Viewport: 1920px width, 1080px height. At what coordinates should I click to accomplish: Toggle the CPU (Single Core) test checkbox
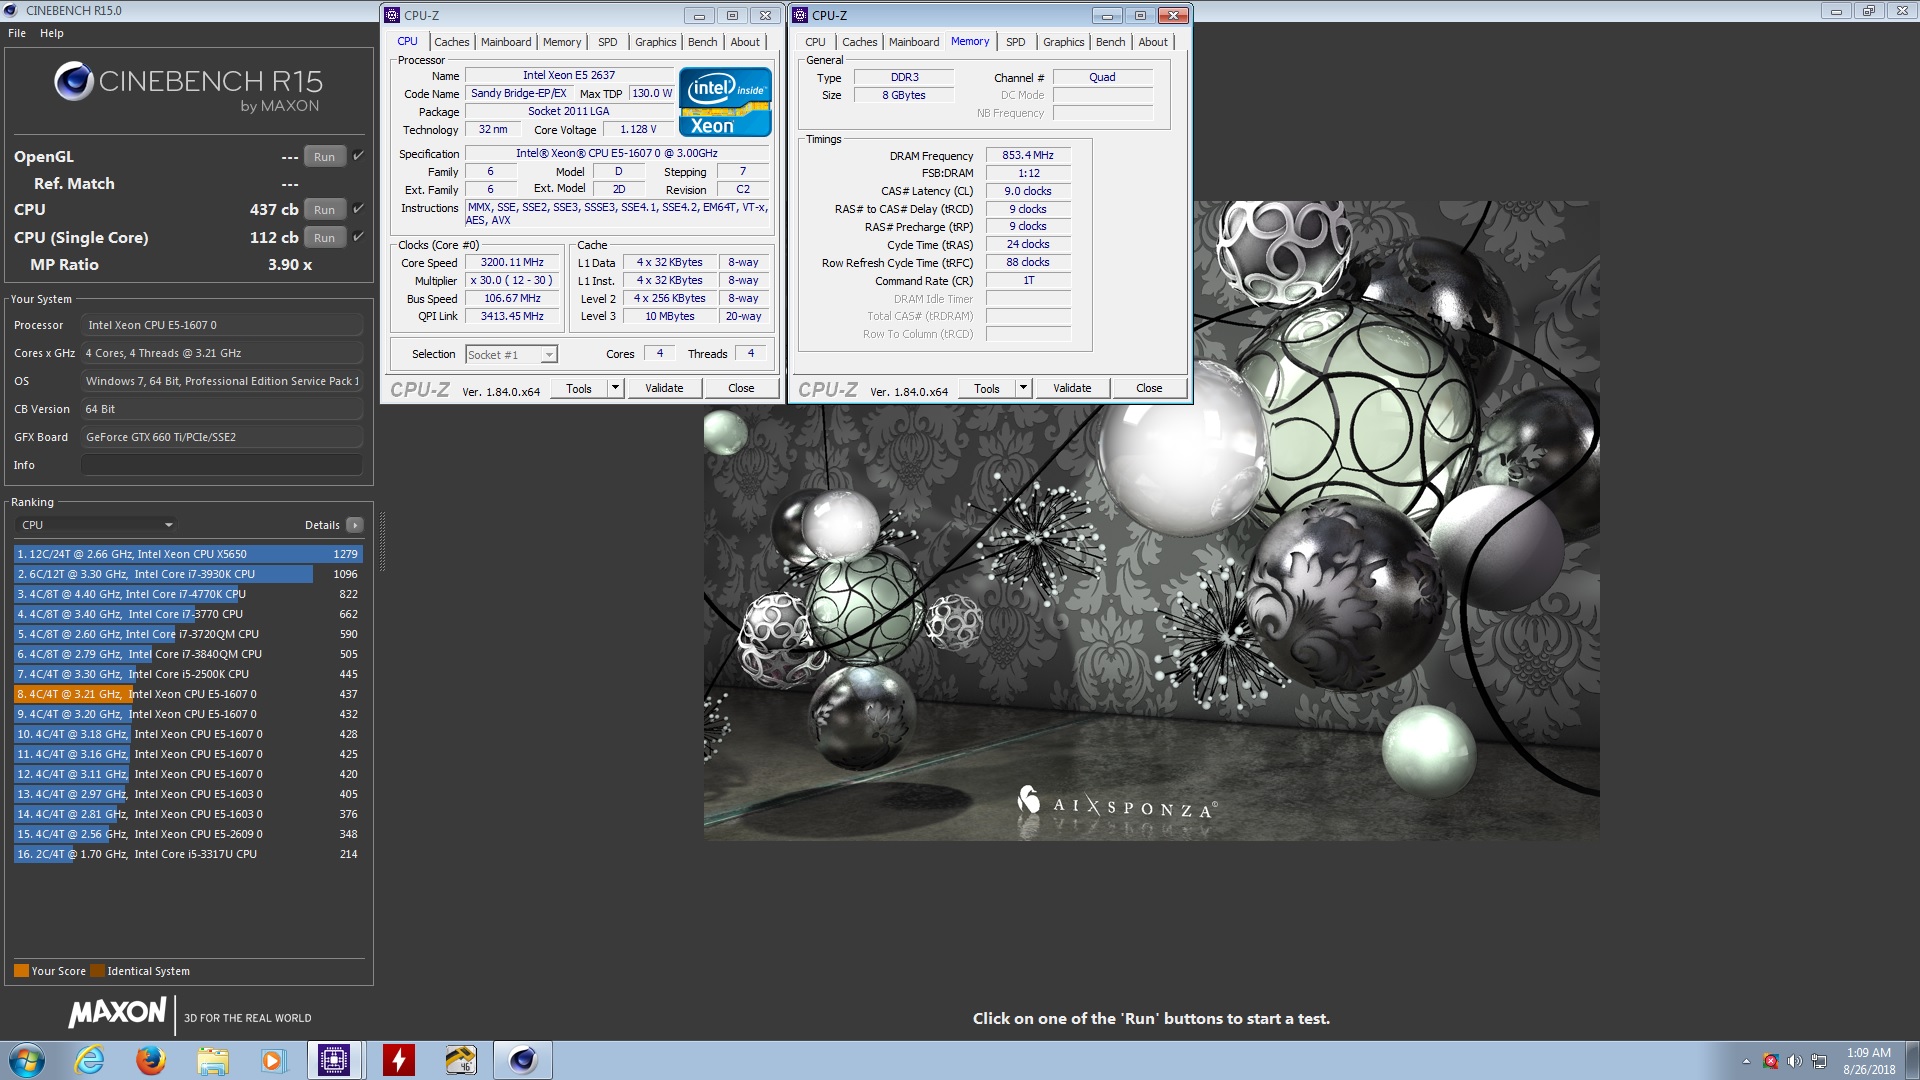358,236
